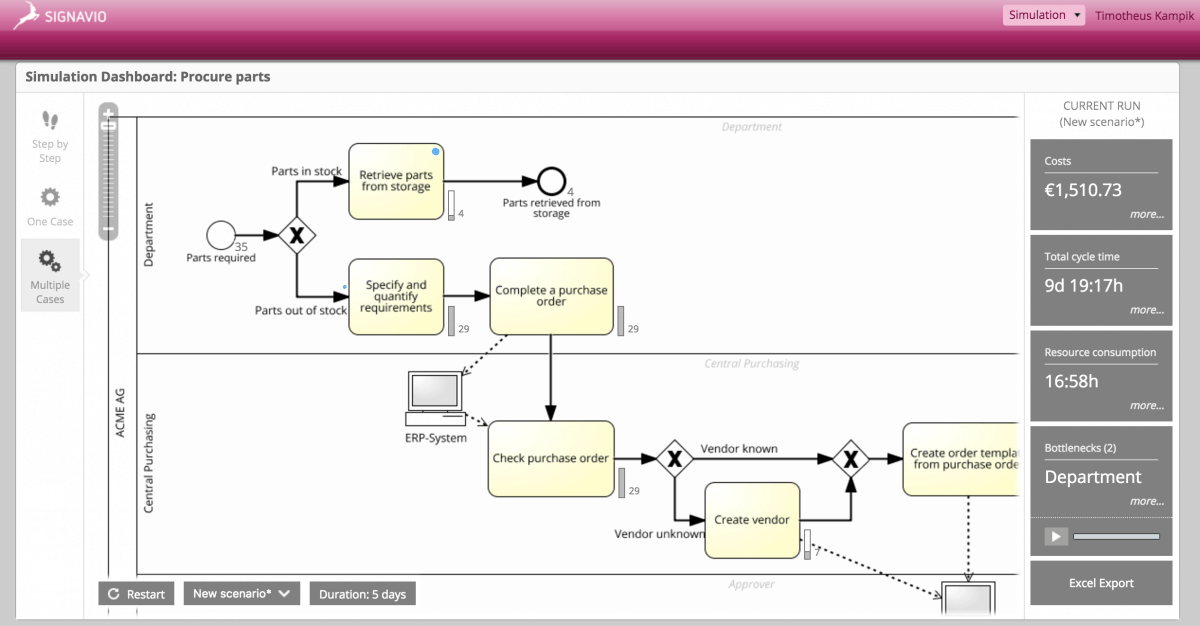The height and width of the screenshot is (626, 1200).
Task: Click the double gears Multiple Cases icon
Action: coord(50,262)
